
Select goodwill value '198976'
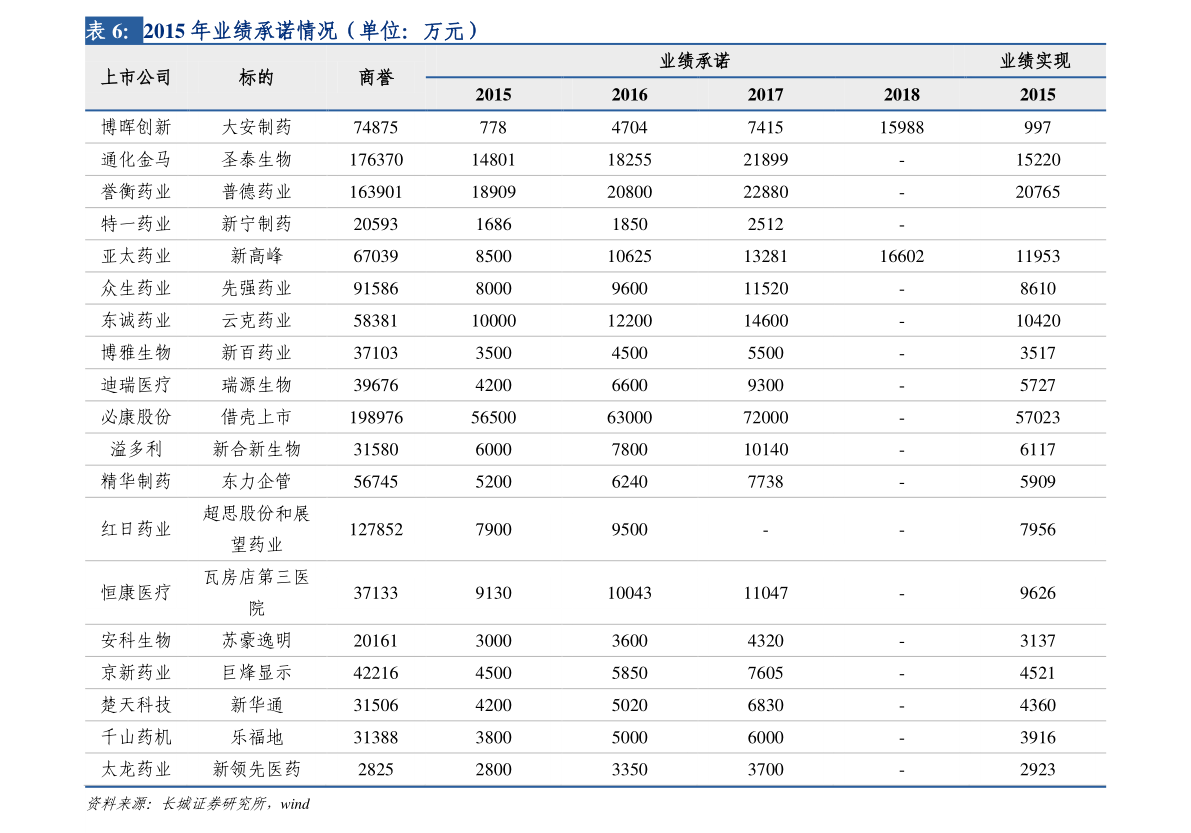click(376, 418)
